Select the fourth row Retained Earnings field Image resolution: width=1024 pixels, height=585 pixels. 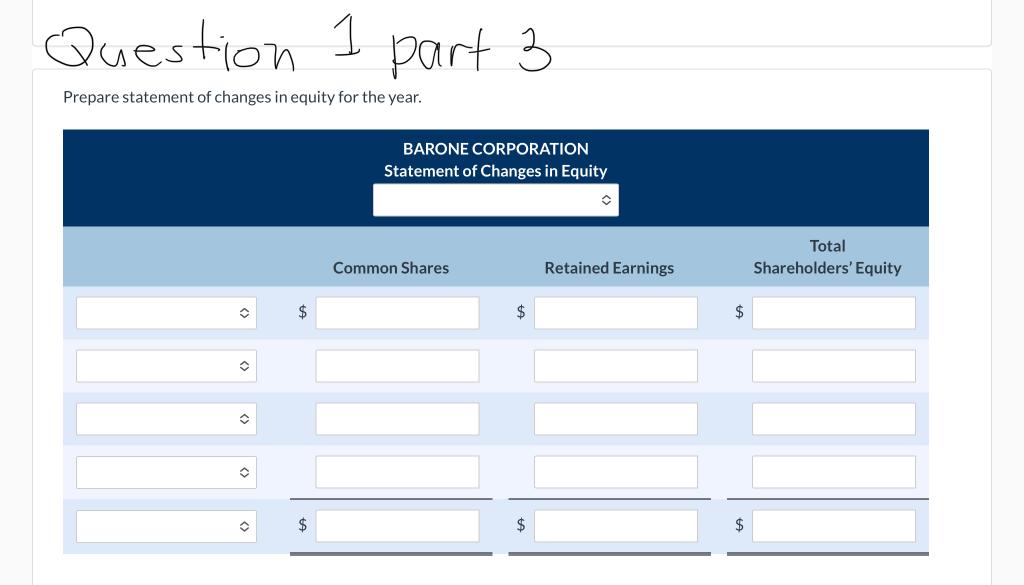pyautogui.click(x=615, y=472)
